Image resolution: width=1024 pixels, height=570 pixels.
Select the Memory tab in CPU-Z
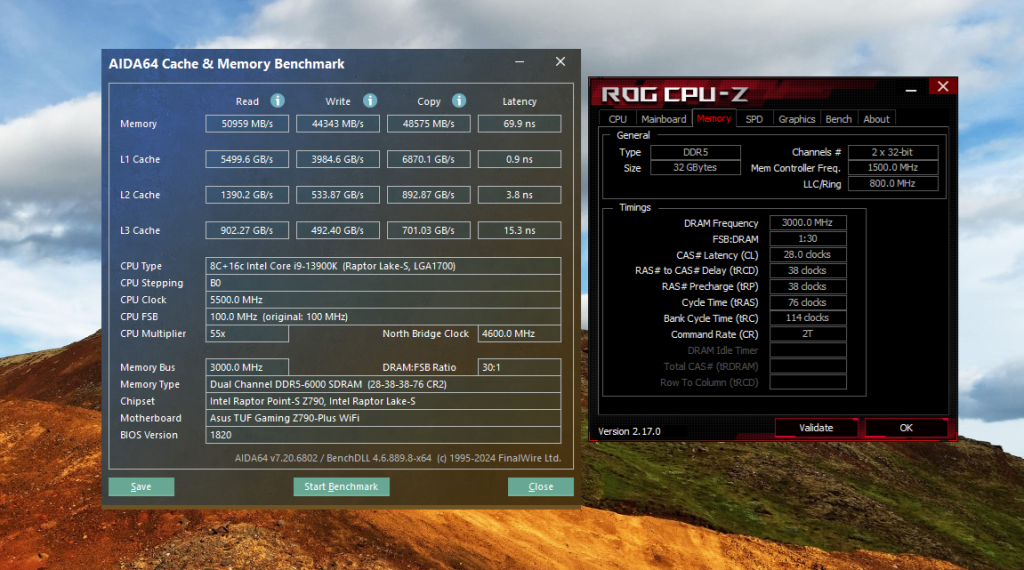(x=714, y=119)
